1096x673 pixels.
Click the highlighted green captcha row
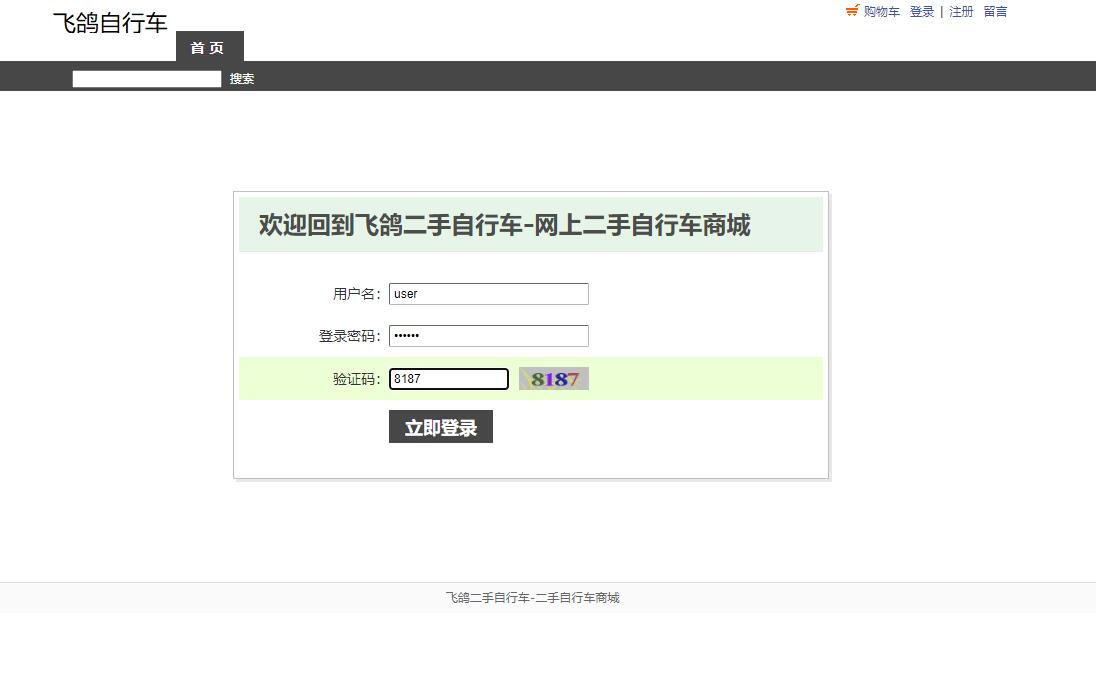coord(700,378)
